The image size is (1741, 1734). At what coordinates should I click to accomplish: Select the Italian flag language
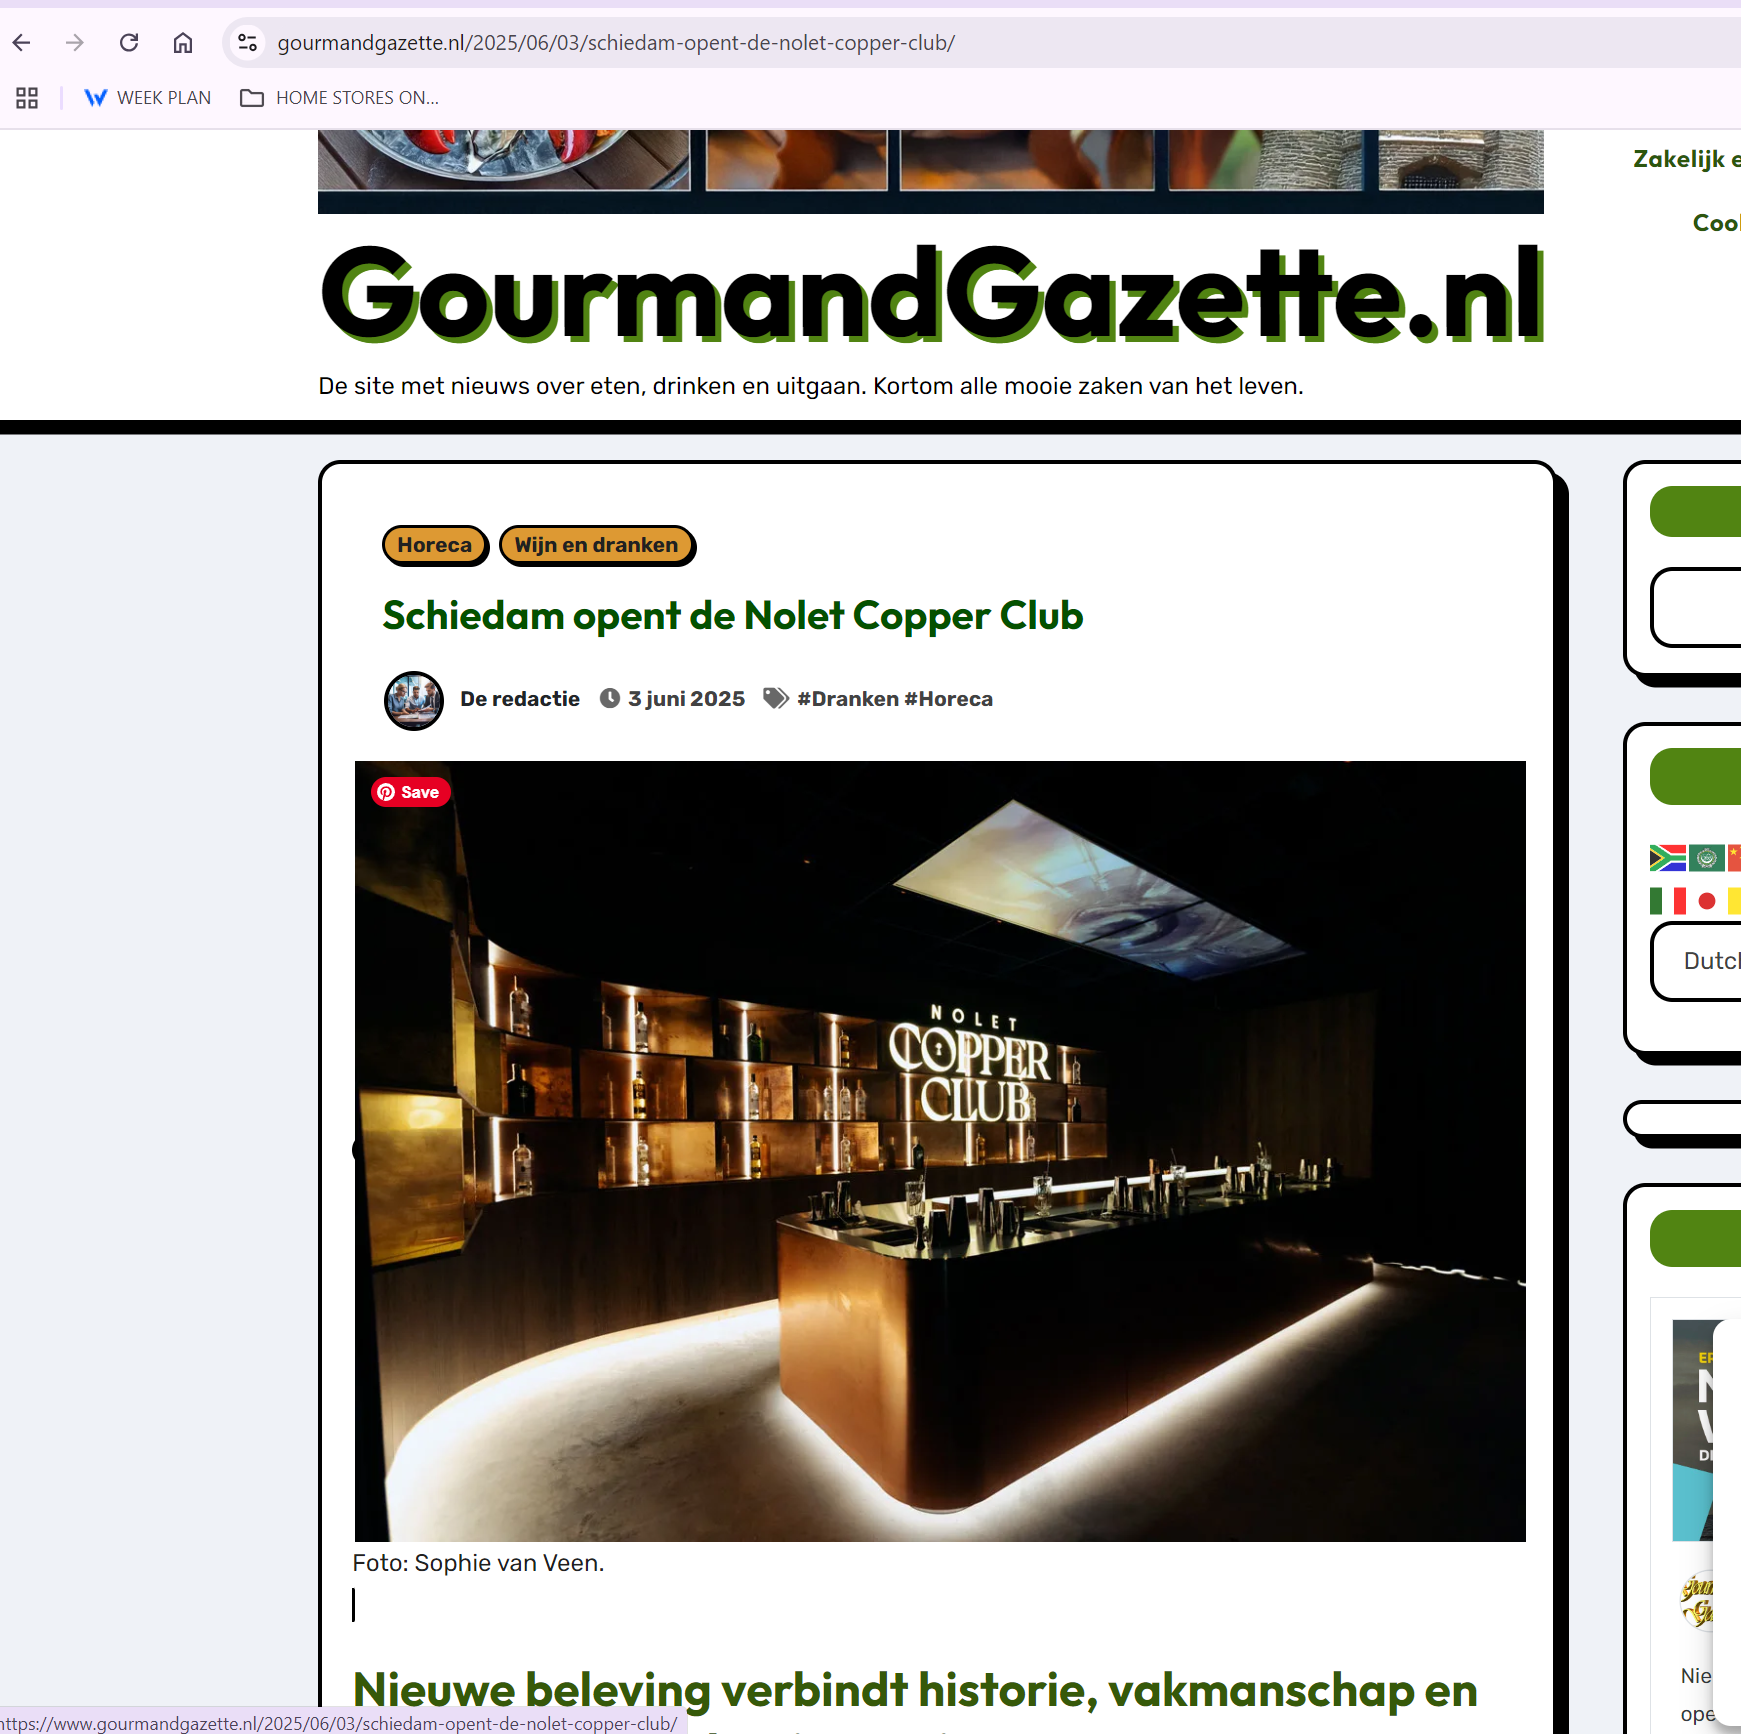pos(1667,901)
